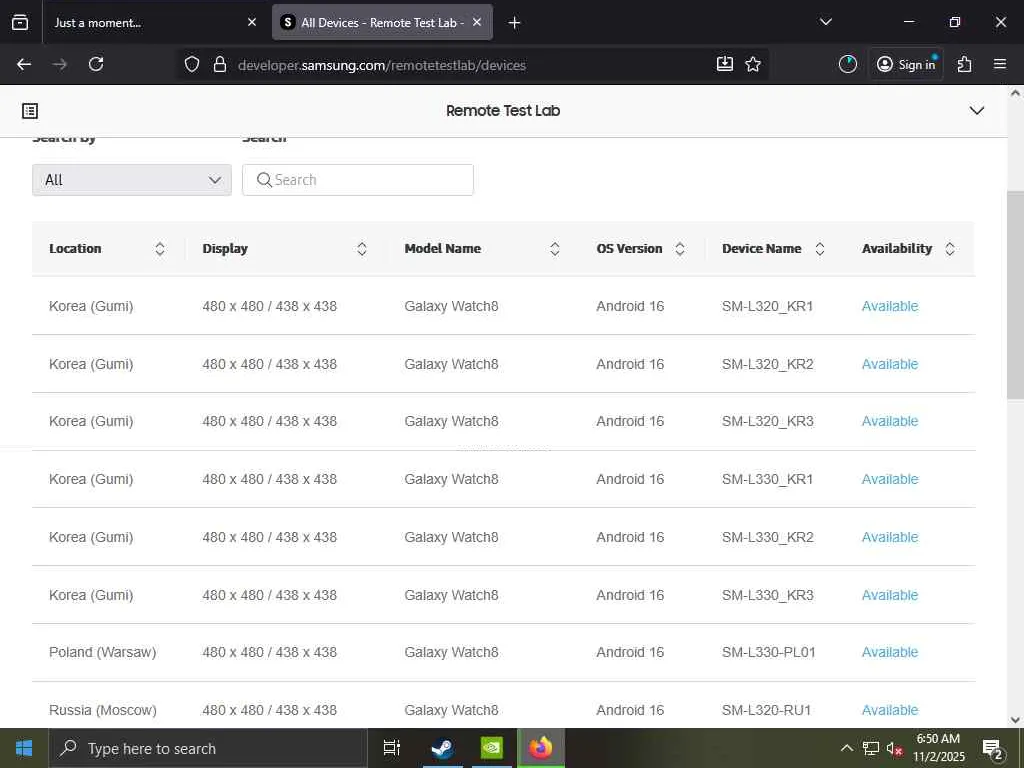This screenshot has height=768, width=1024.
Task: Click Available for SM-L320_KR3
Action: click(x=889, y=422)
